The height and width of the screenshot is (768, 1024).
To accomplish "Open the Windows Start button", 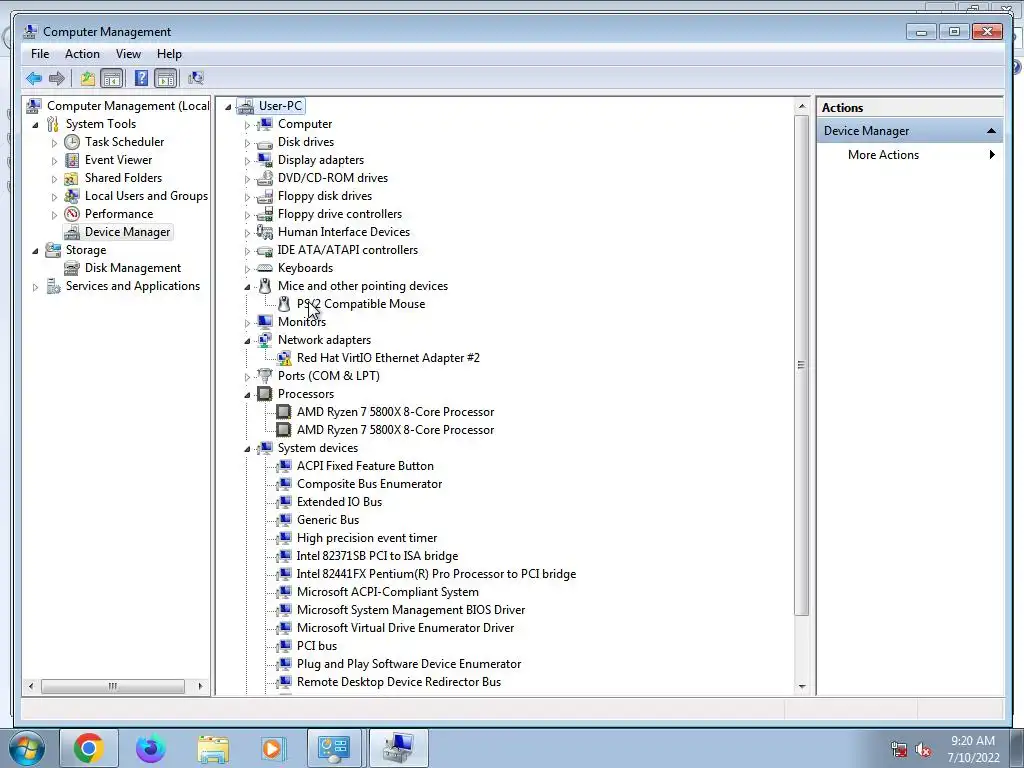I will 26,748.
